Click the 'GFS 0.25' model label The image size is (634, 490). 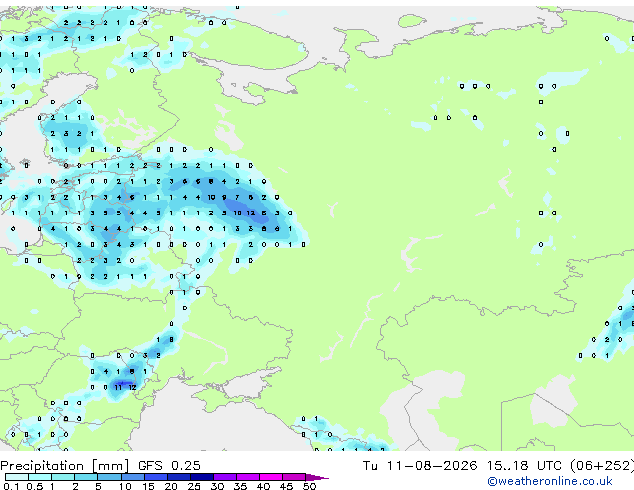169,466
